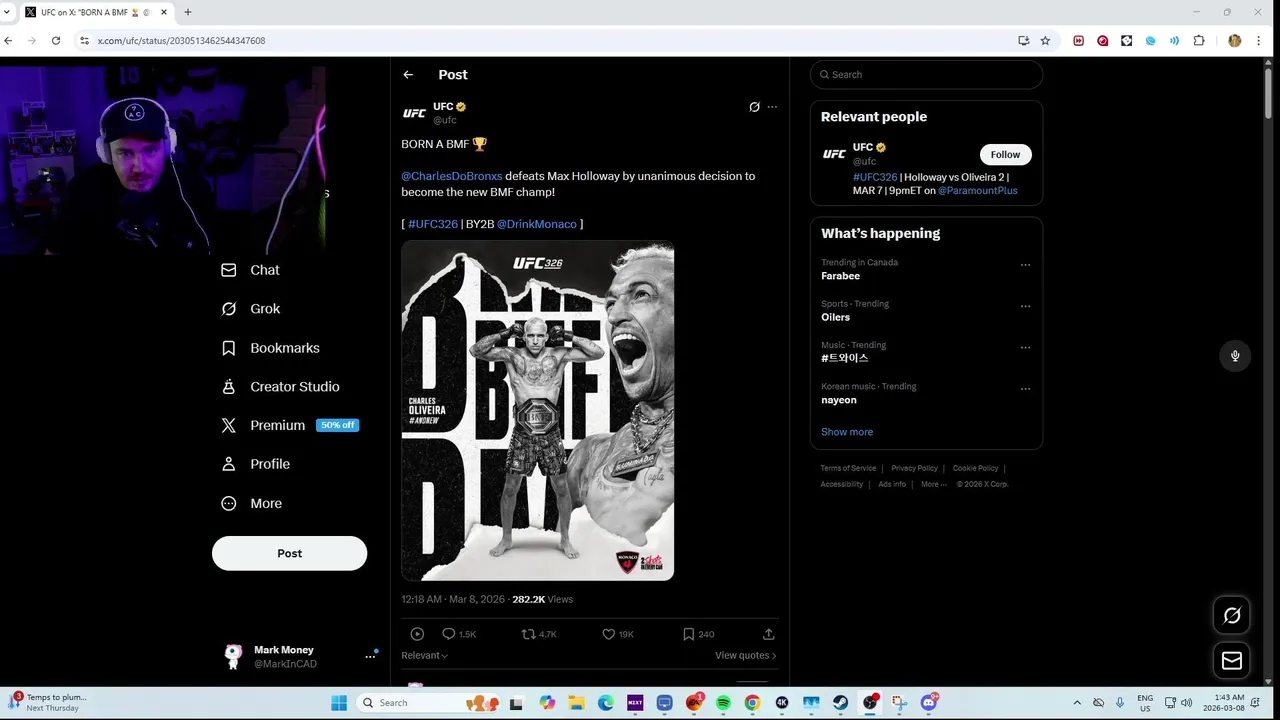
Task: Click the floating Grok button at bottom right
Action: [x=1232, y=616]
